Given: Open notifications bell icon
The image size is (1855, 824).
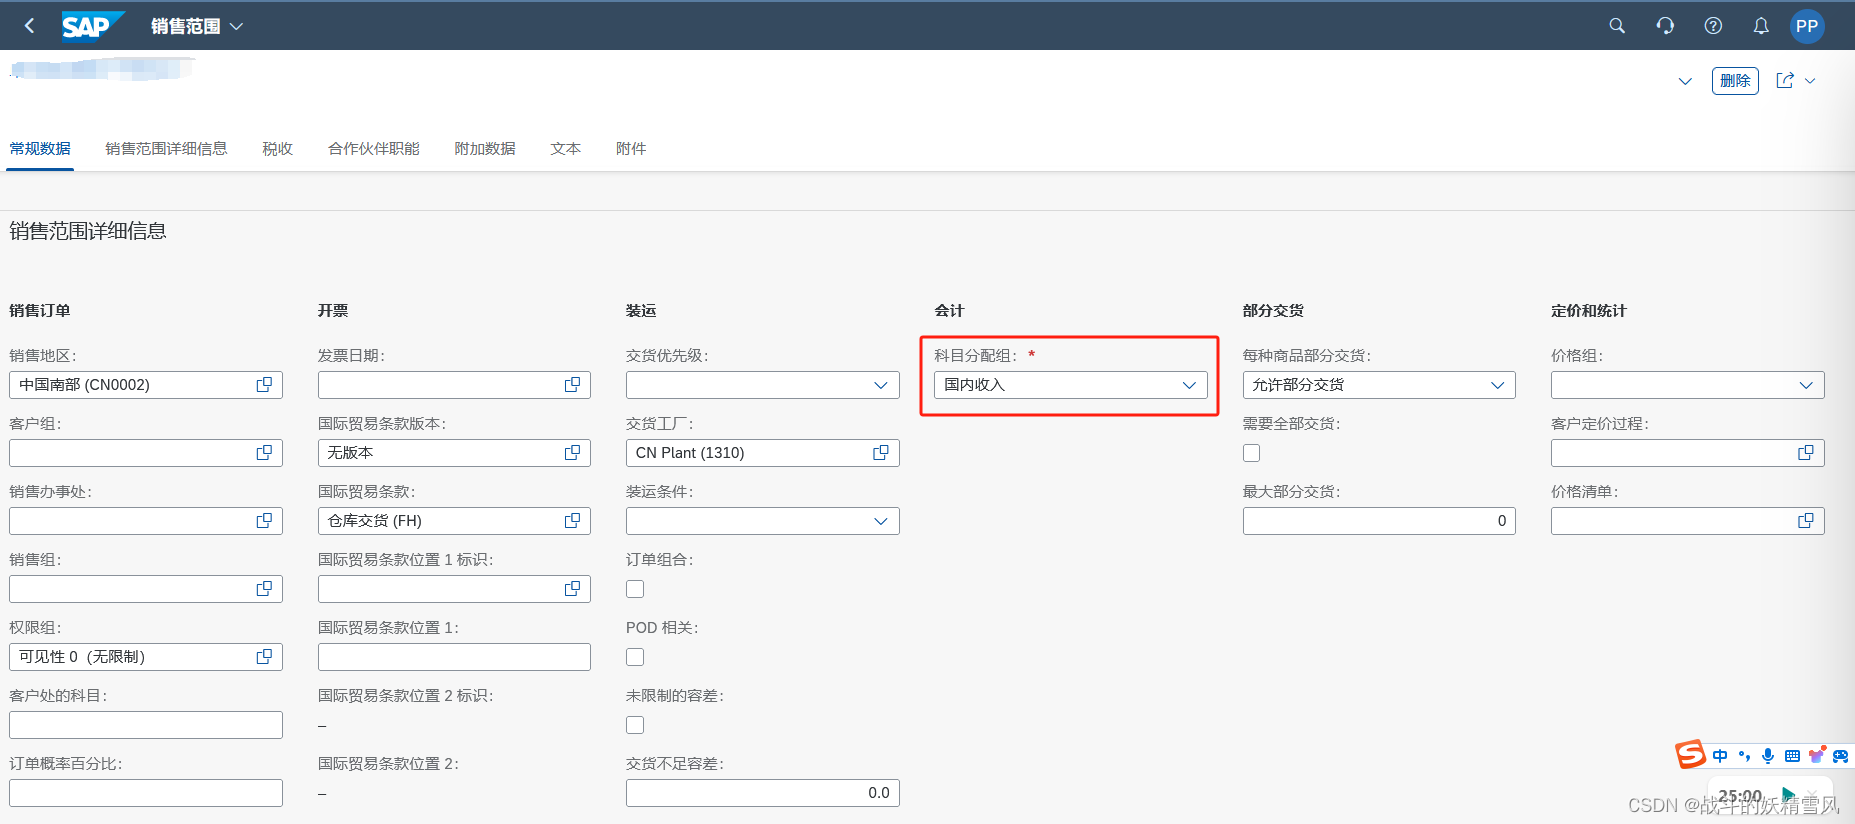Looking at the screenshot, I should [x=1761, y=26].
